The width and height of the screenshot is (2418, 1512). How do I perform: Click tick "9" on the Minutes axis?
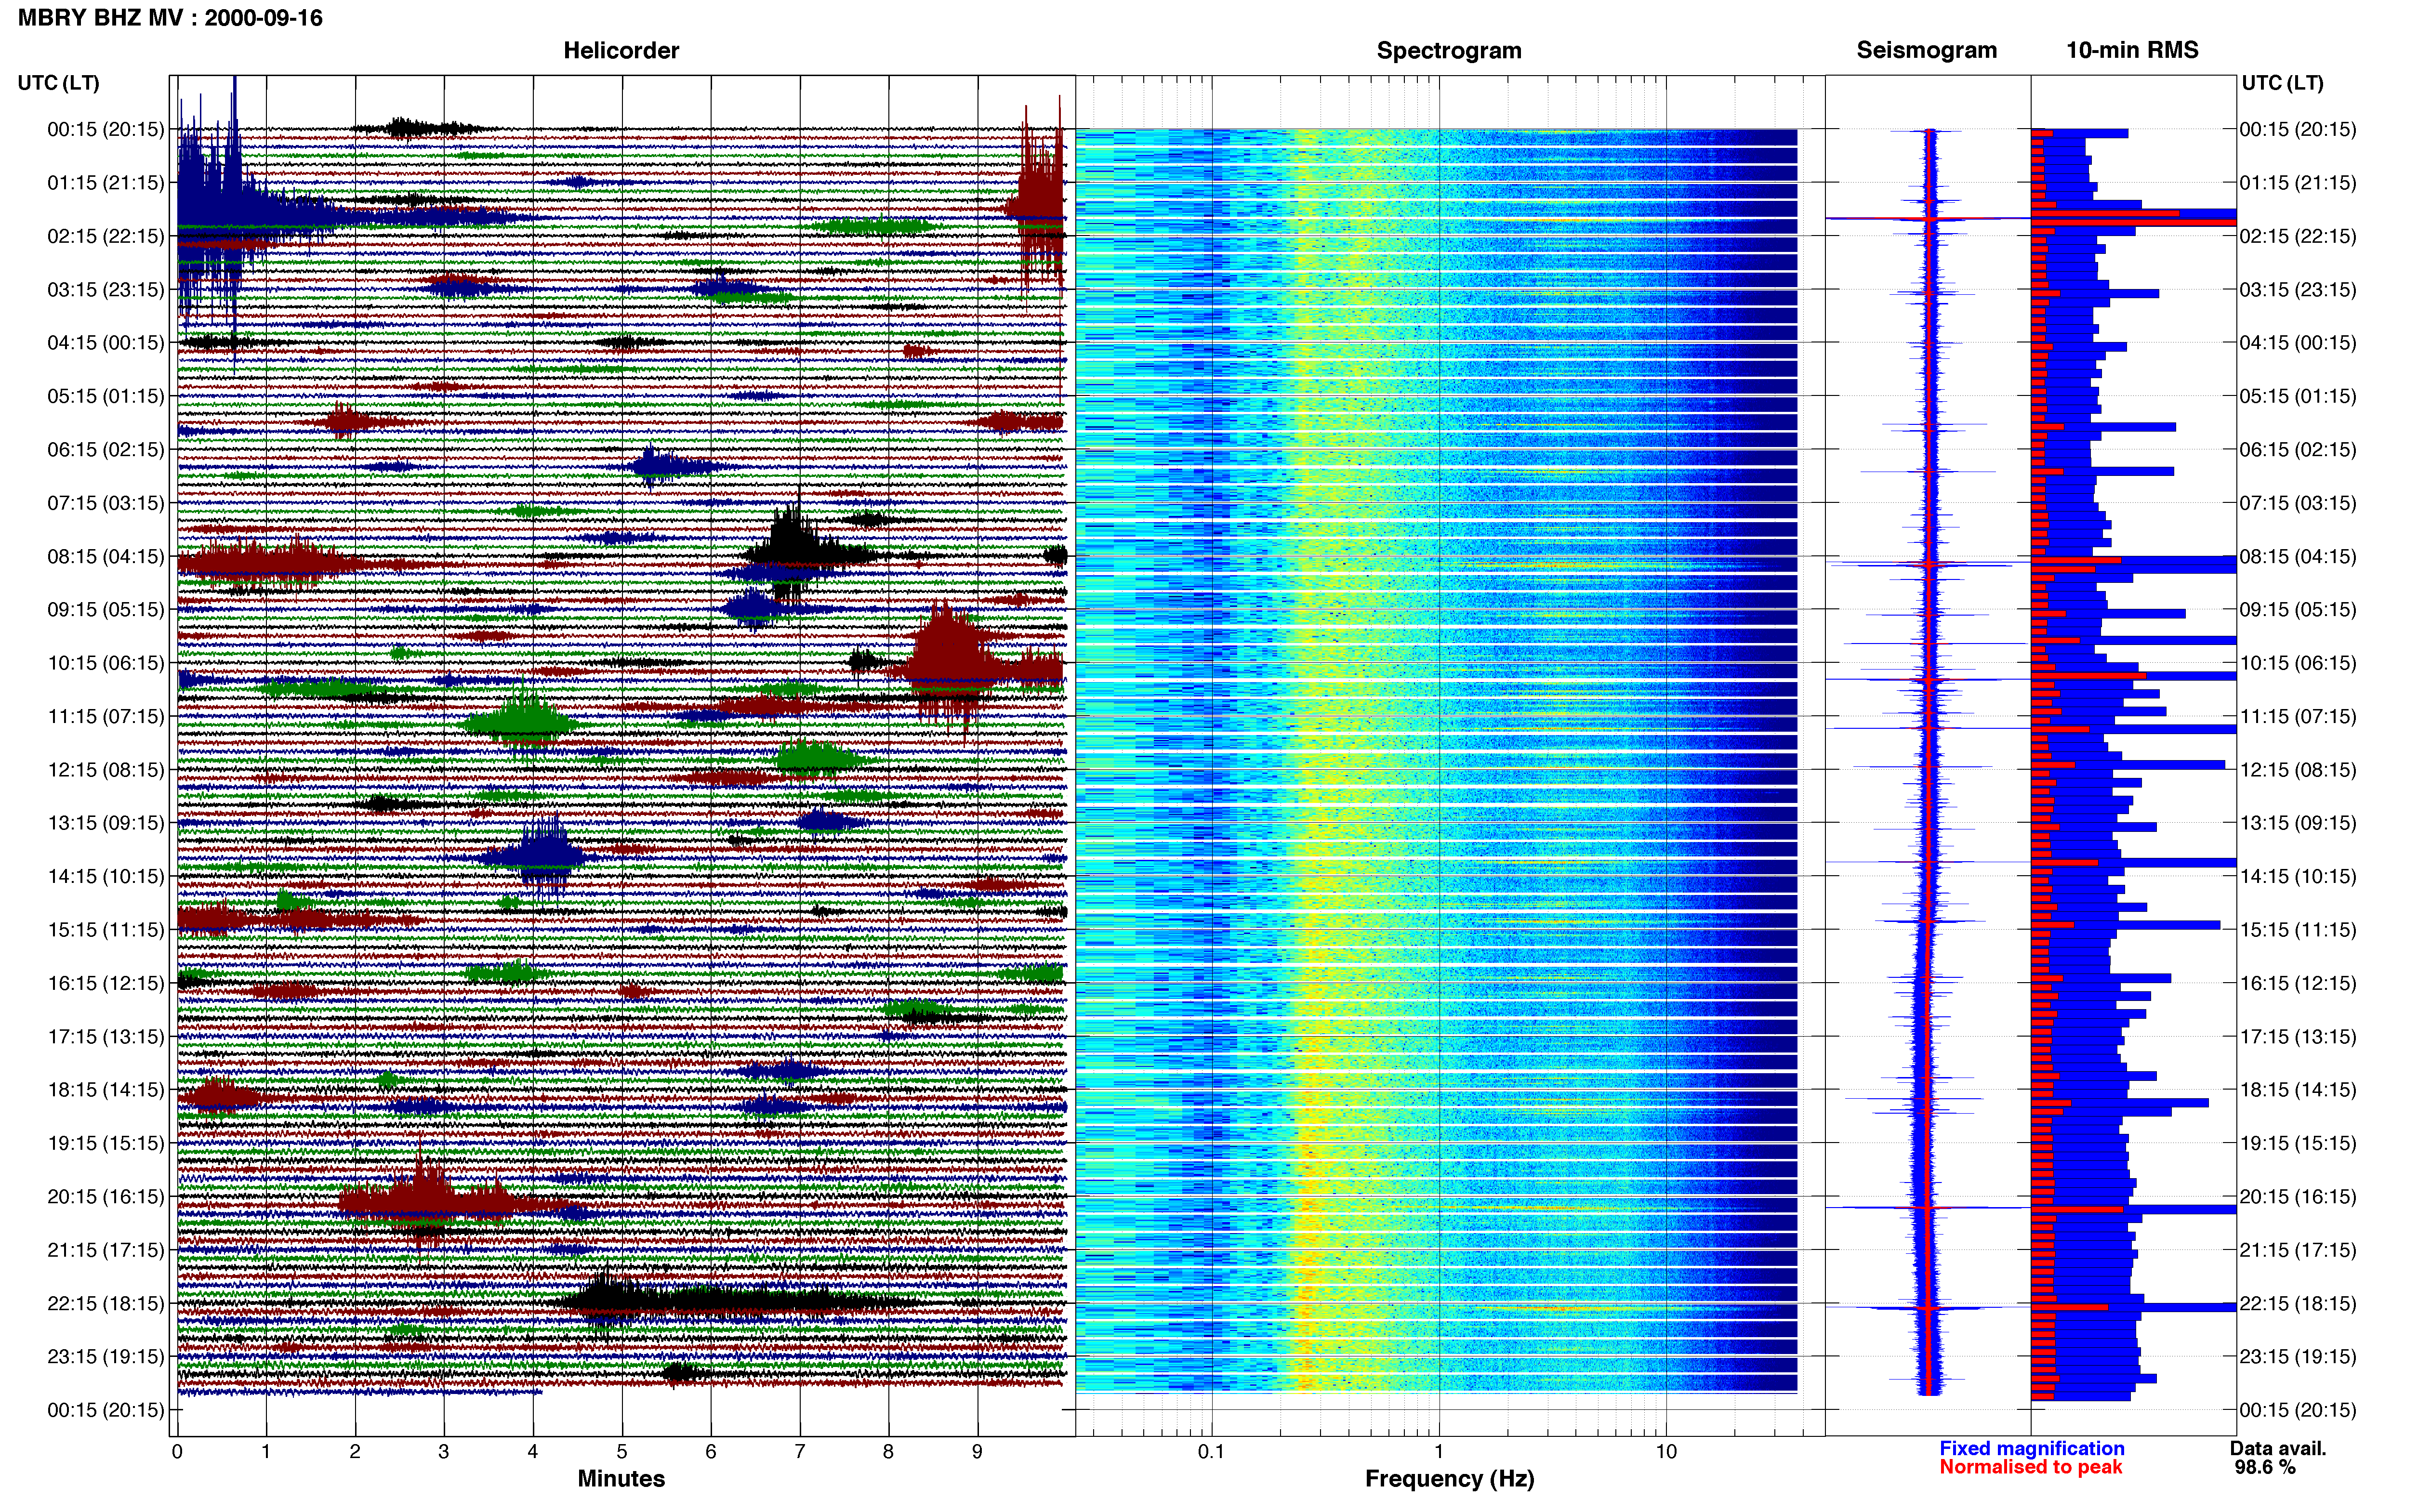pos(977,1452)
